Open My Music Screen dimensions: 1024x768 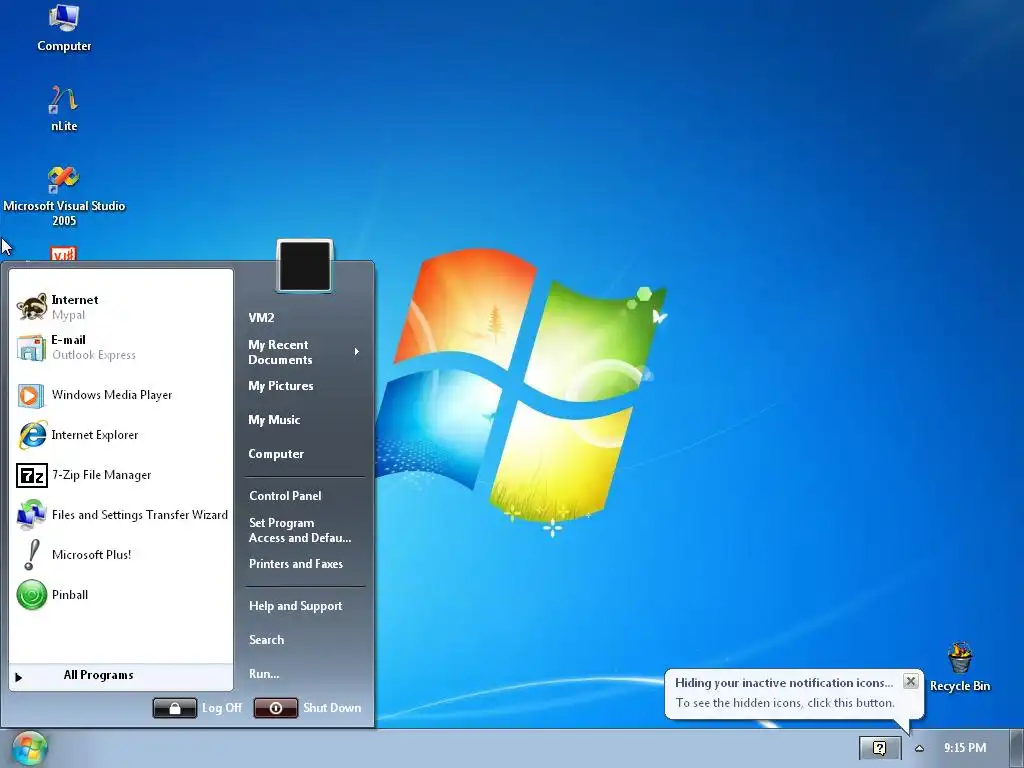tap(274, 420)
